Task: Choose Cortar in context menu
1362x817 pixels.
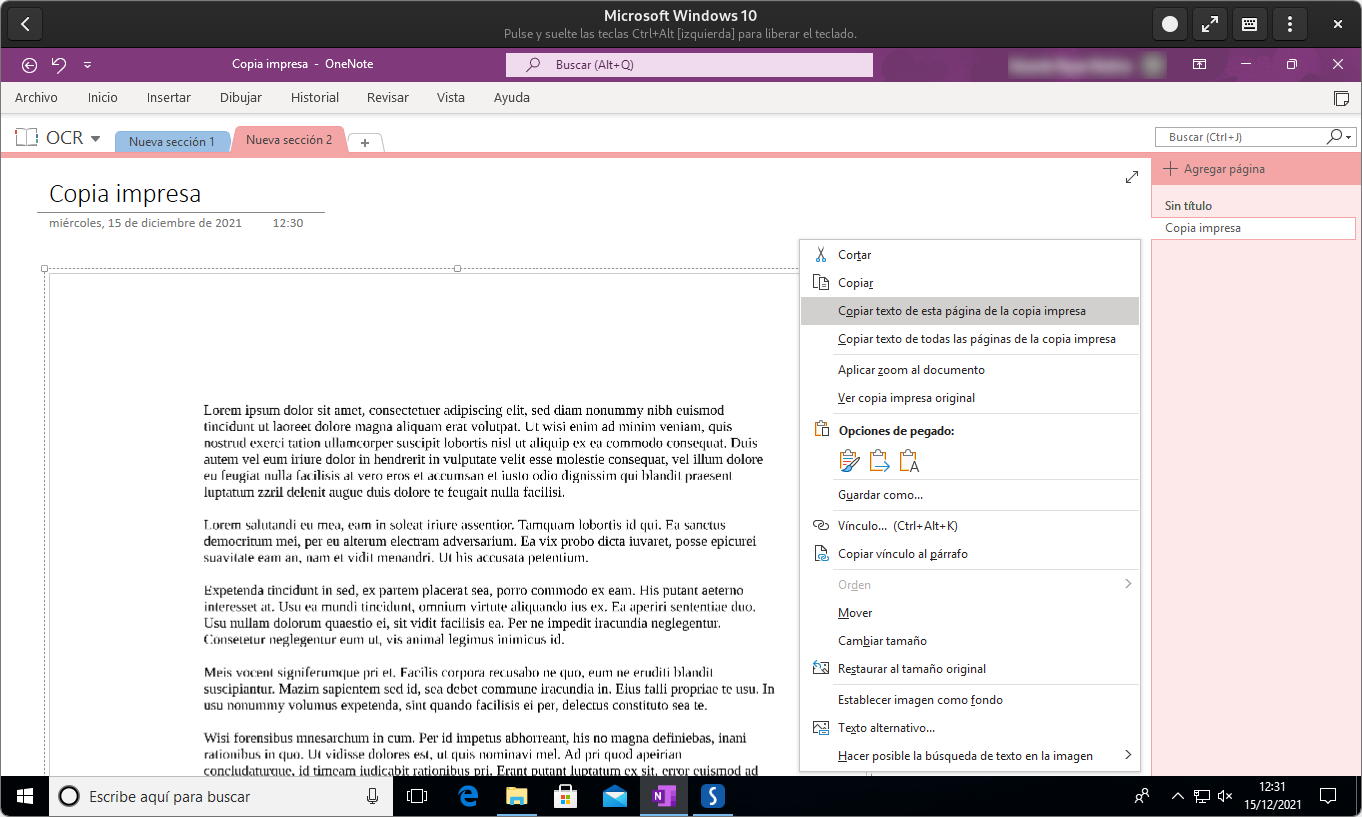Action: tap(970, 255)
